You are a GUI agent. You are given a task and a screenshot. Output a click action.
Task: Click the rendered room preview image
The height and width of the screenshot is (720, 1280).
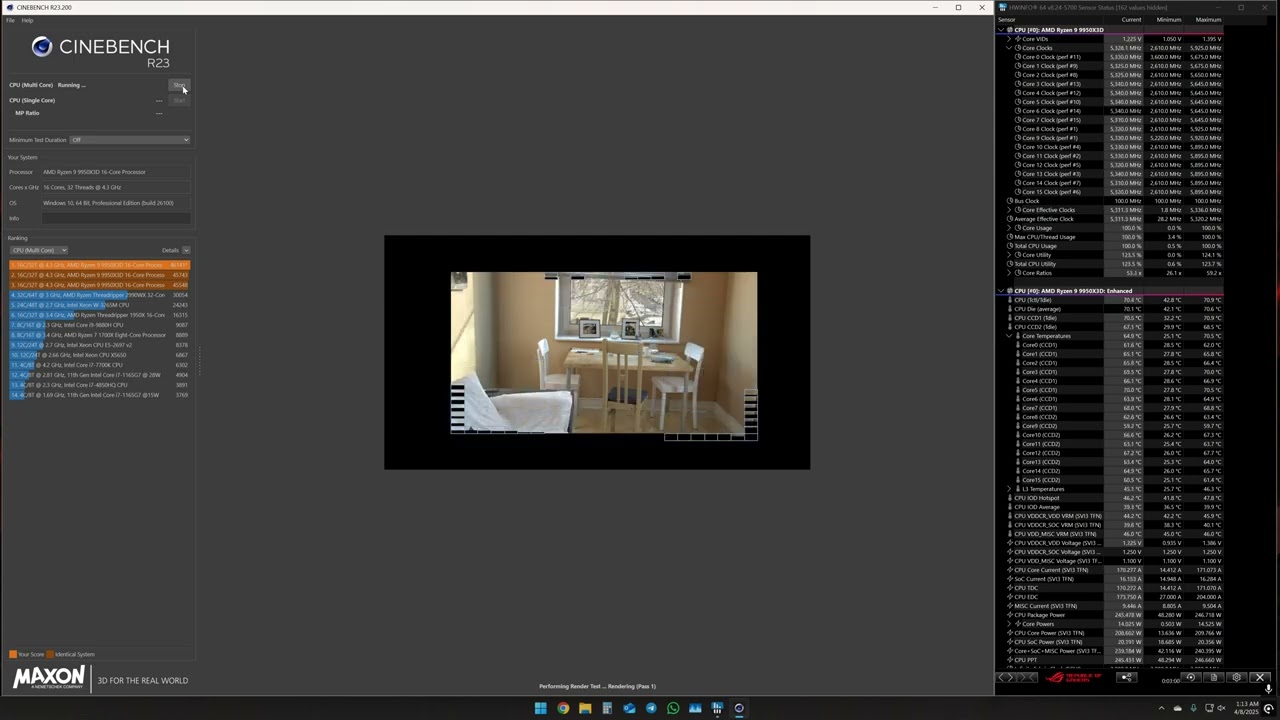(604, 355)
